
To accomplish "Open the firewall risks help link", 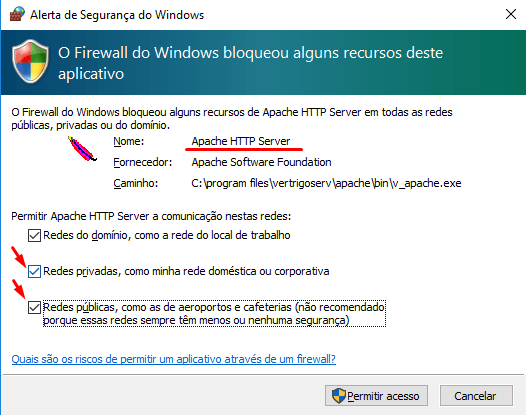I will (x=173, y=359).
